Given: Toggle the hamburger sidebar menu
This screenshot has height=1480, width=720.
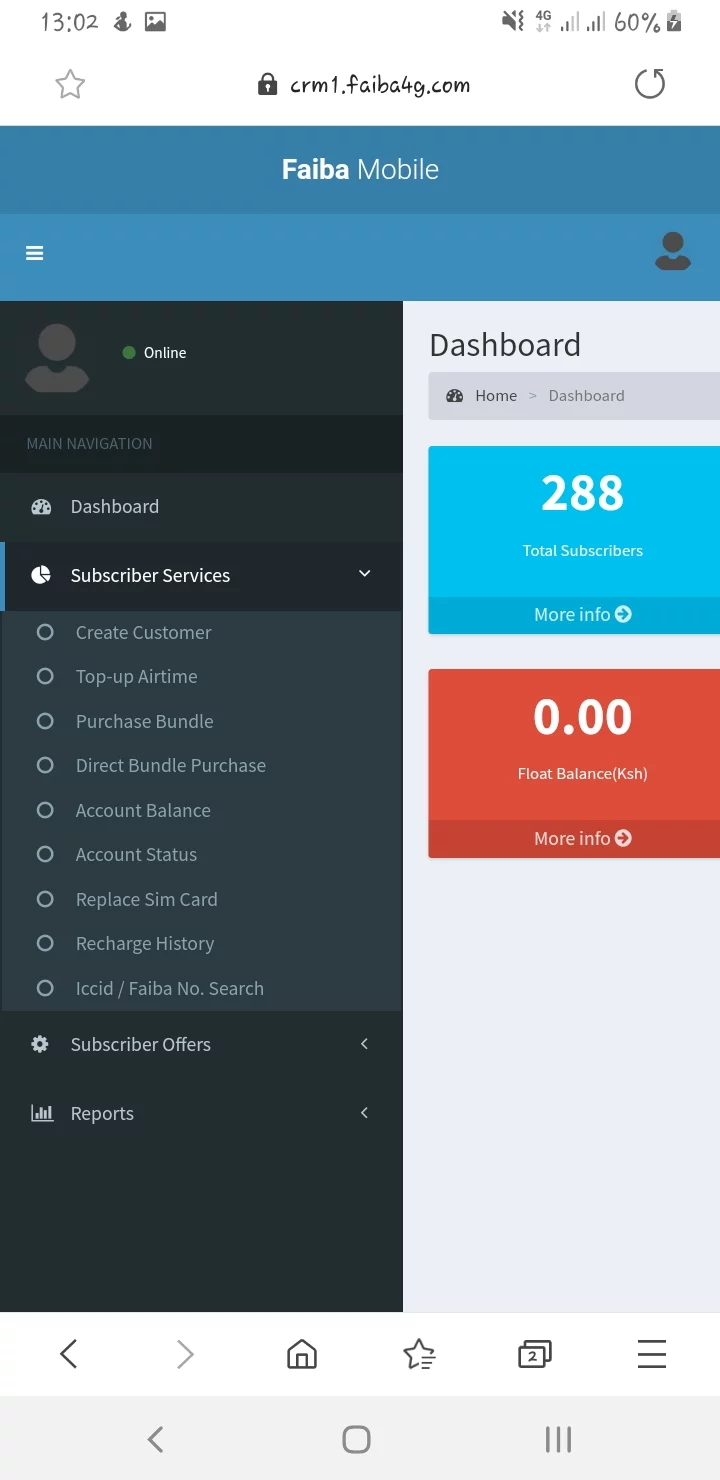Looking at the screenshot, I should click(x=35, y=254).
